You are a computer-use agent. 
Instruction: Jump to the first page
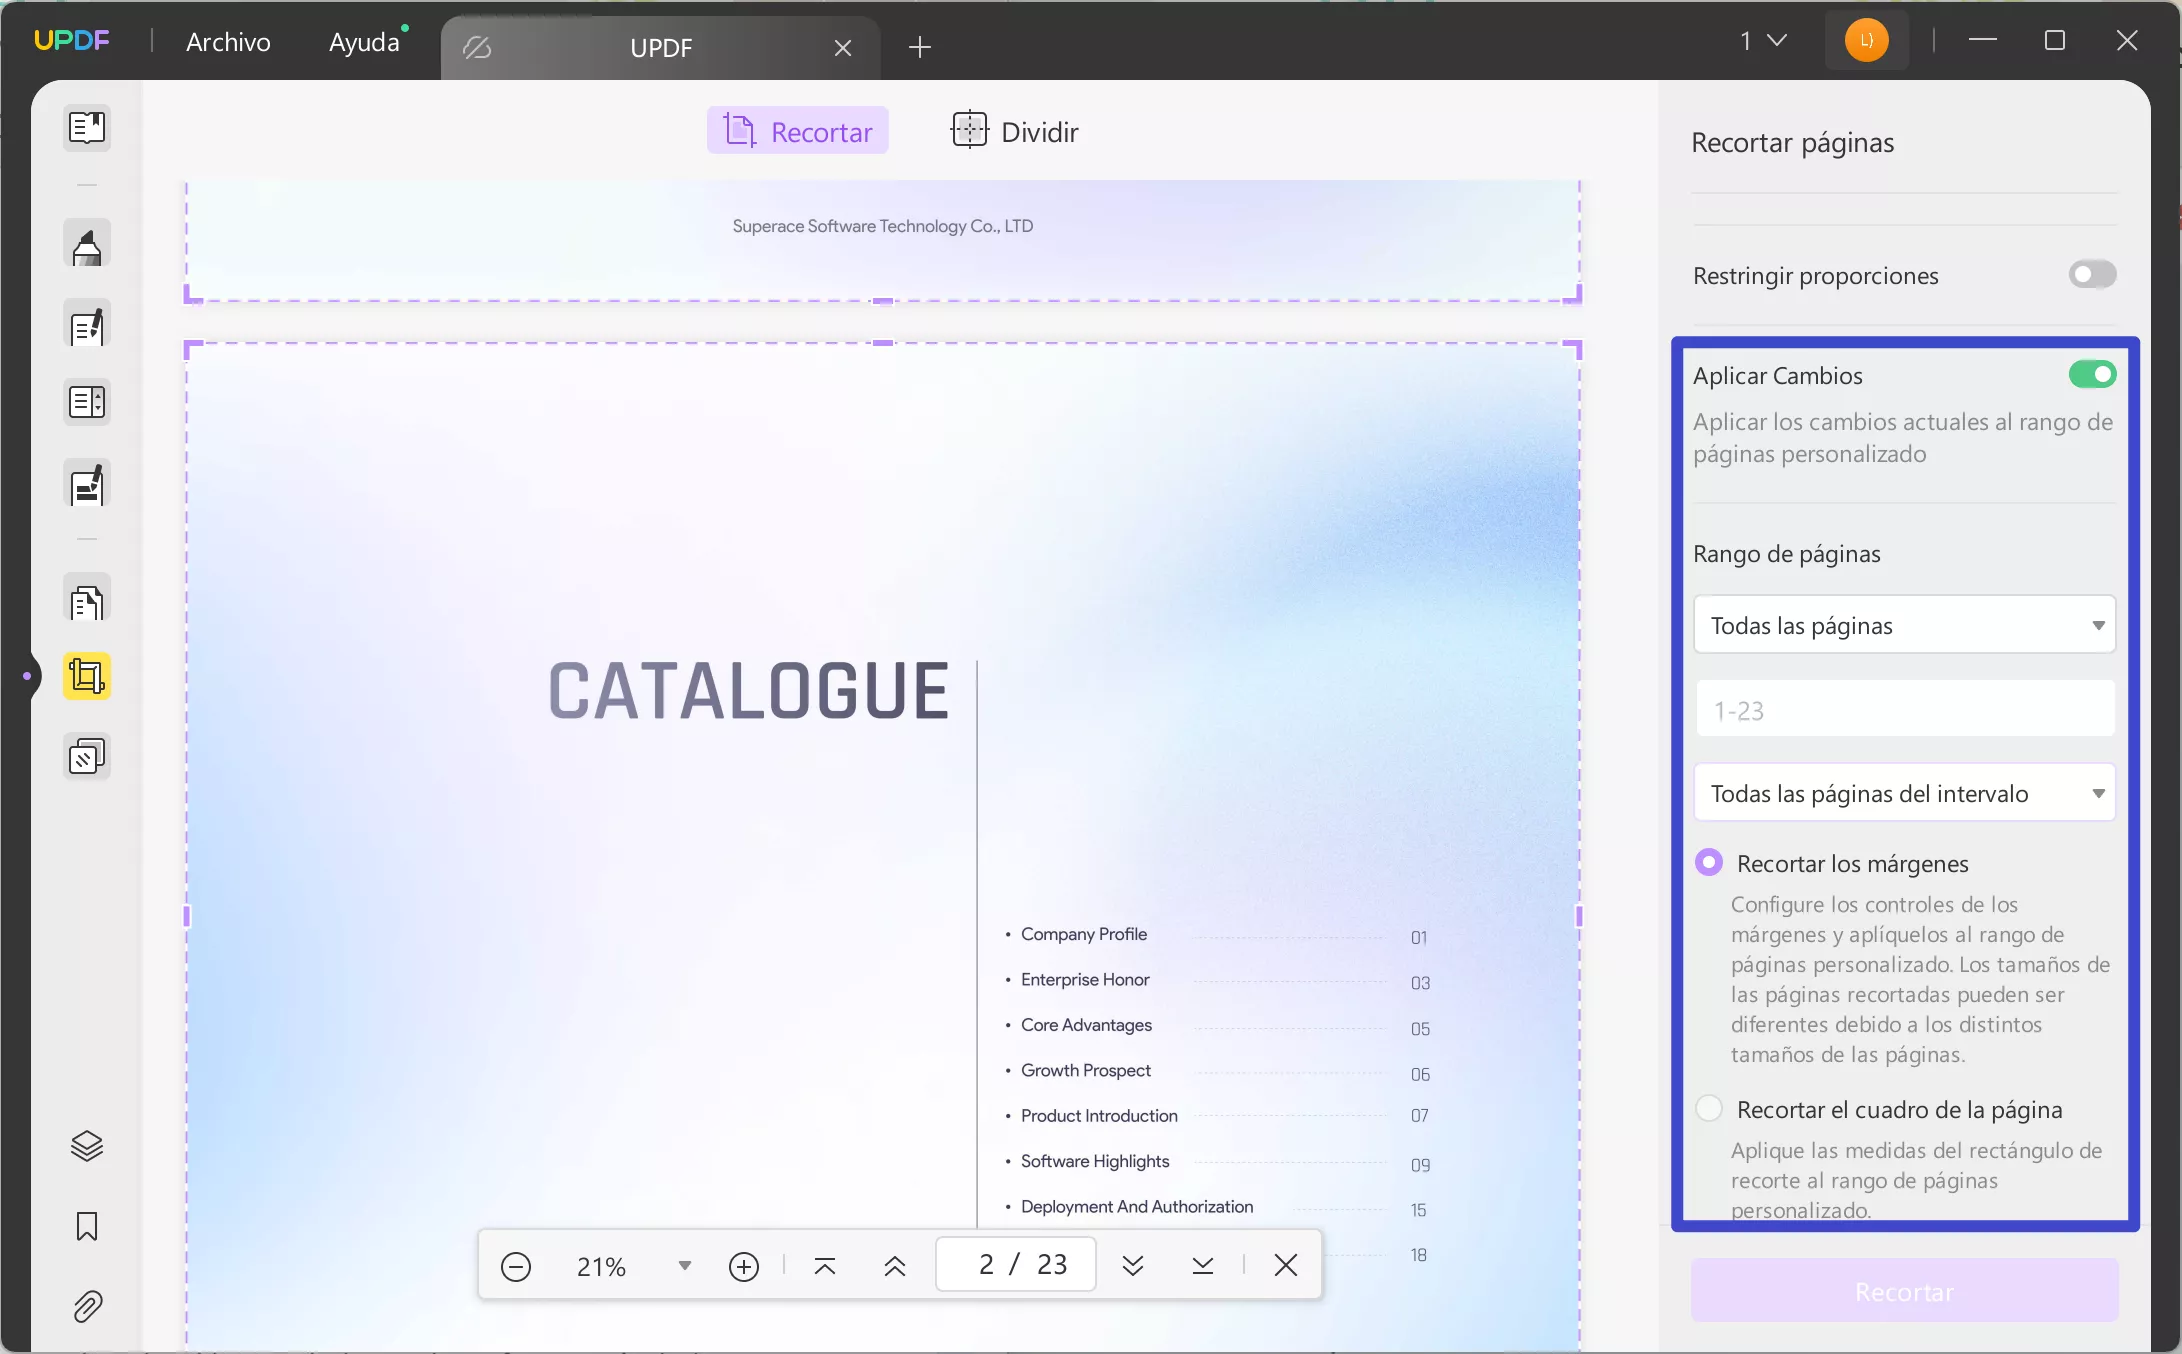pyautogui.click(x=825, y=1266)
